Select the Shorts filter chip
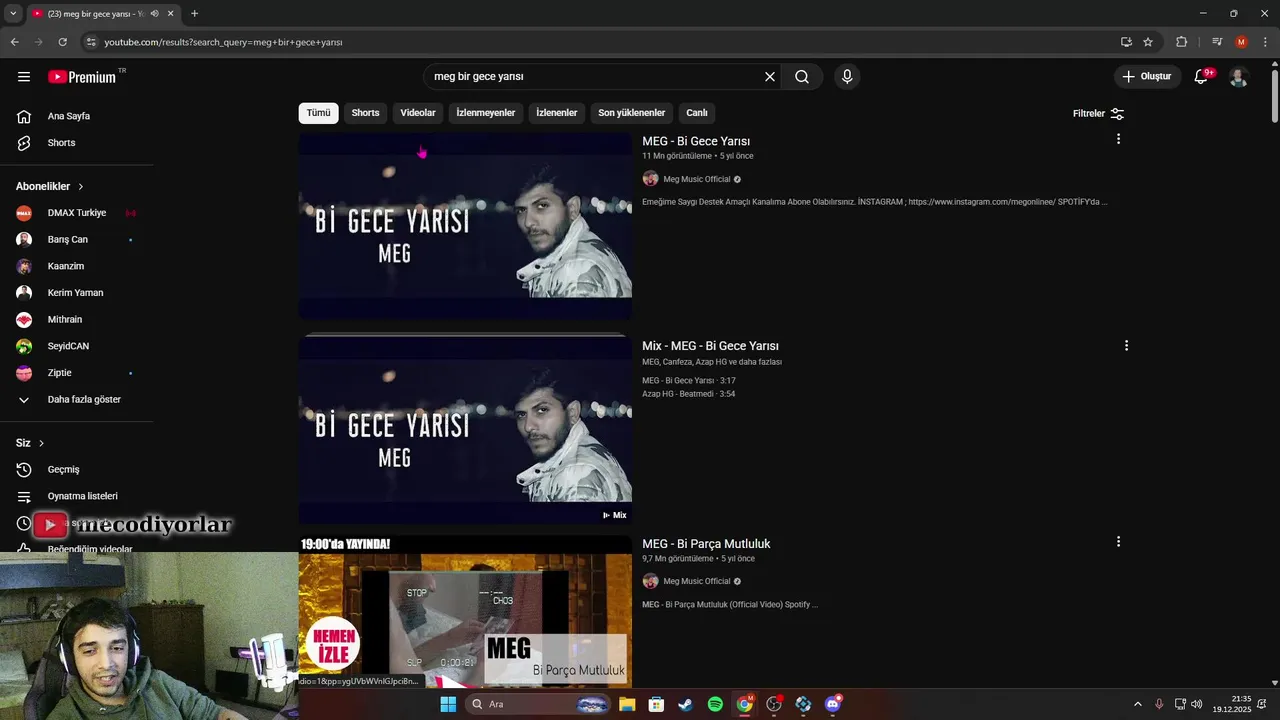Image resolution: width=1280 pixels, height=720 pixels. pyautogui.click(x=365, y=113)
